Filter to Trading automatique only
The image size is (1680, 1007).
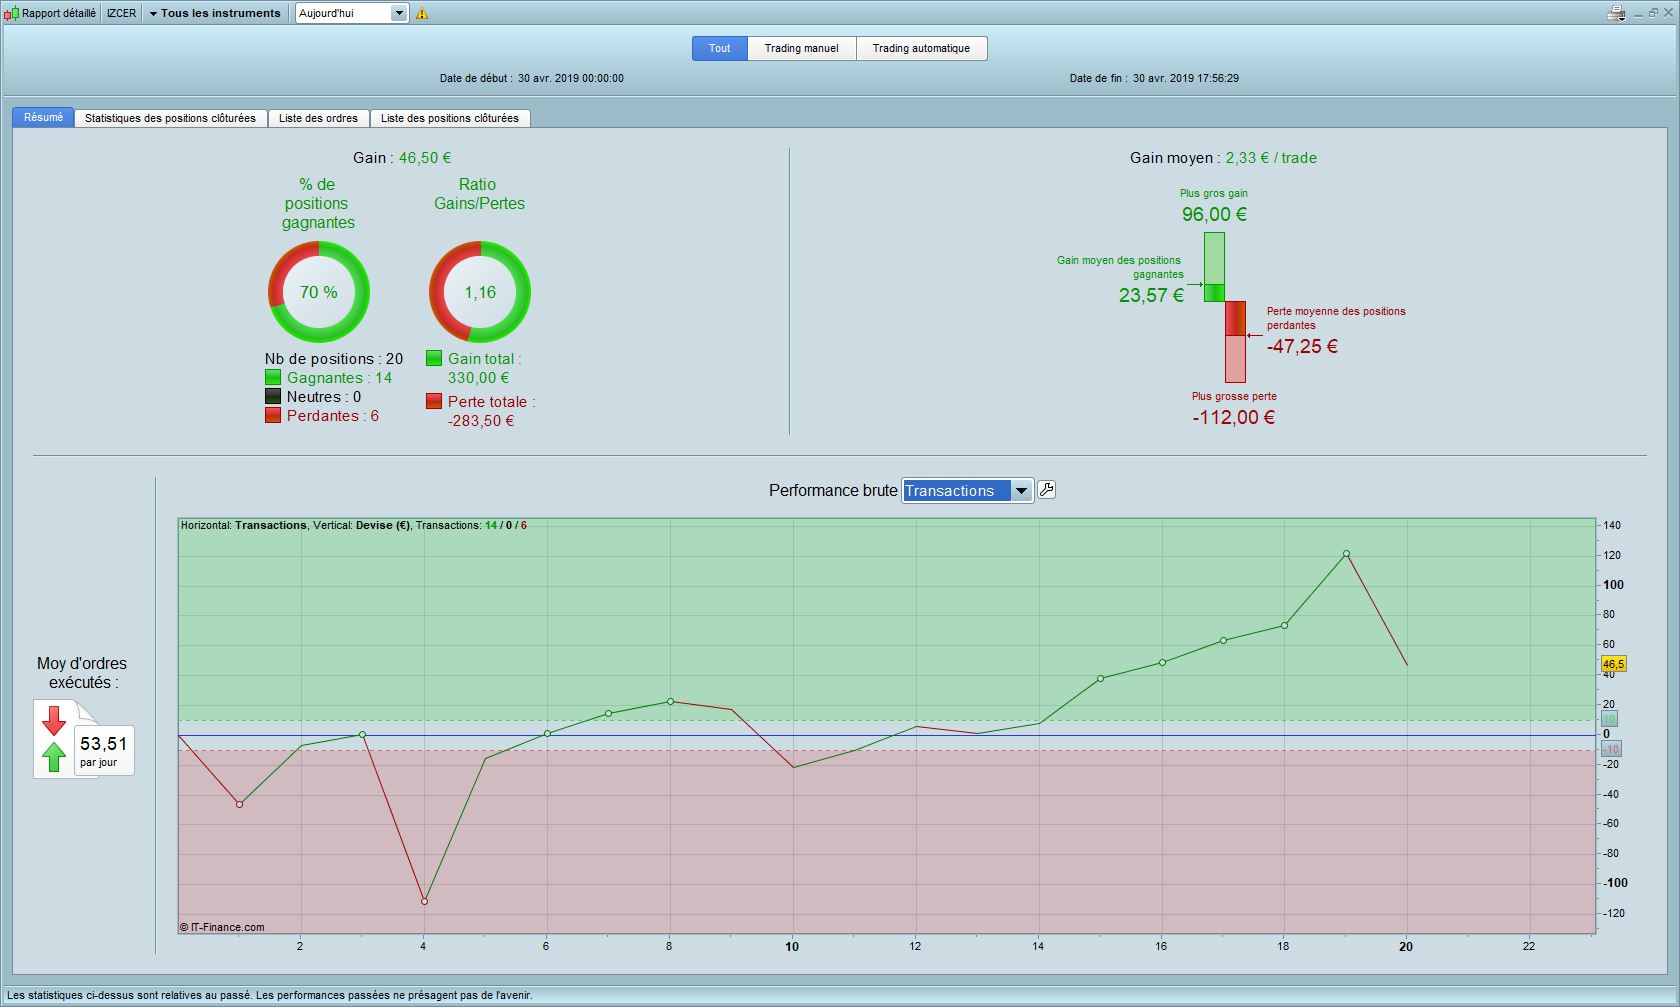pos(921,48)
